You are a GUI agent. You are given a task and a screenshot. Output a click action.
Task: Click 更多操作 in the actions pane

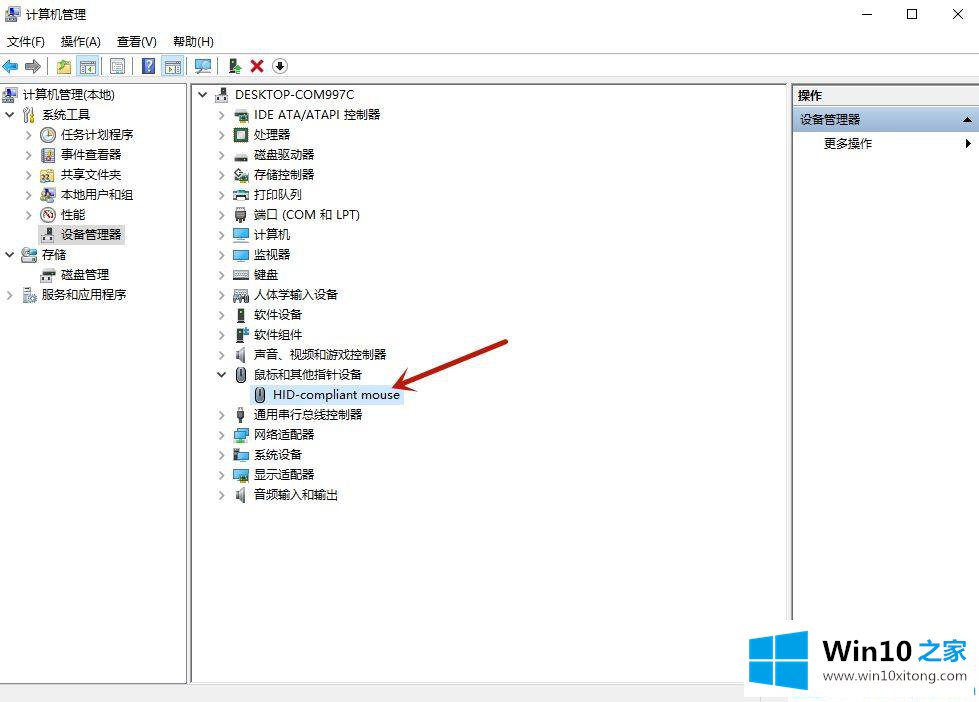pos(848,144)
